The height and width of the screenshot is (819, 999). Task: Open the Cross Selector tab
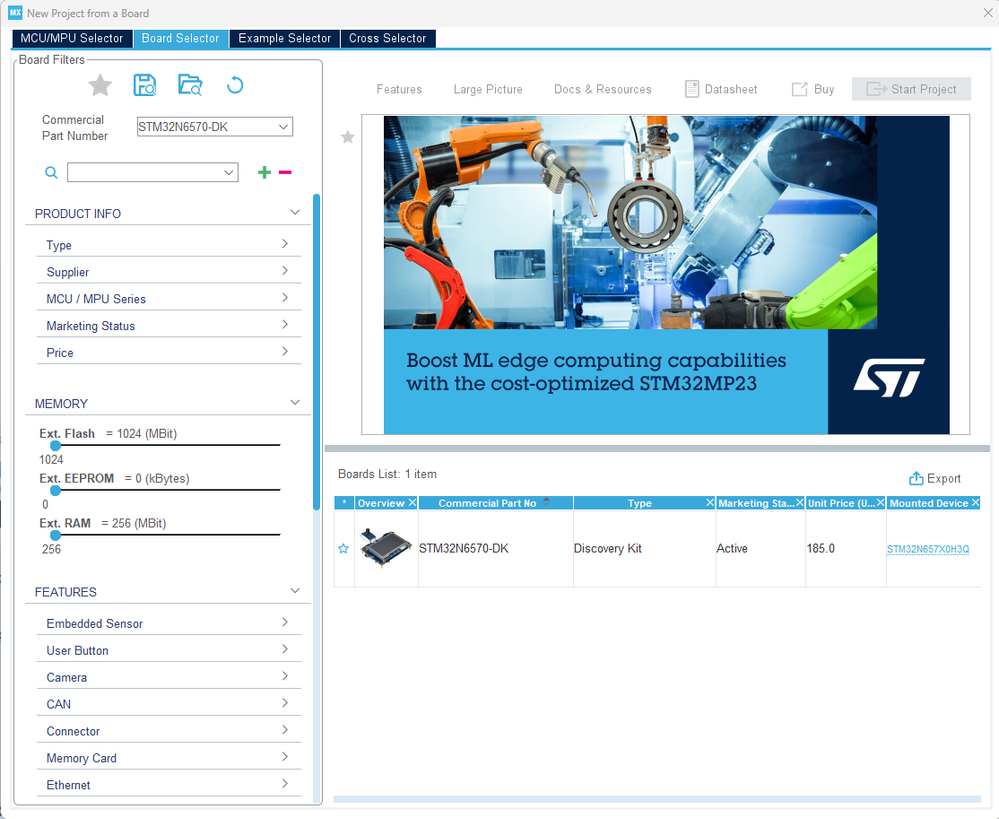[387, 38]
